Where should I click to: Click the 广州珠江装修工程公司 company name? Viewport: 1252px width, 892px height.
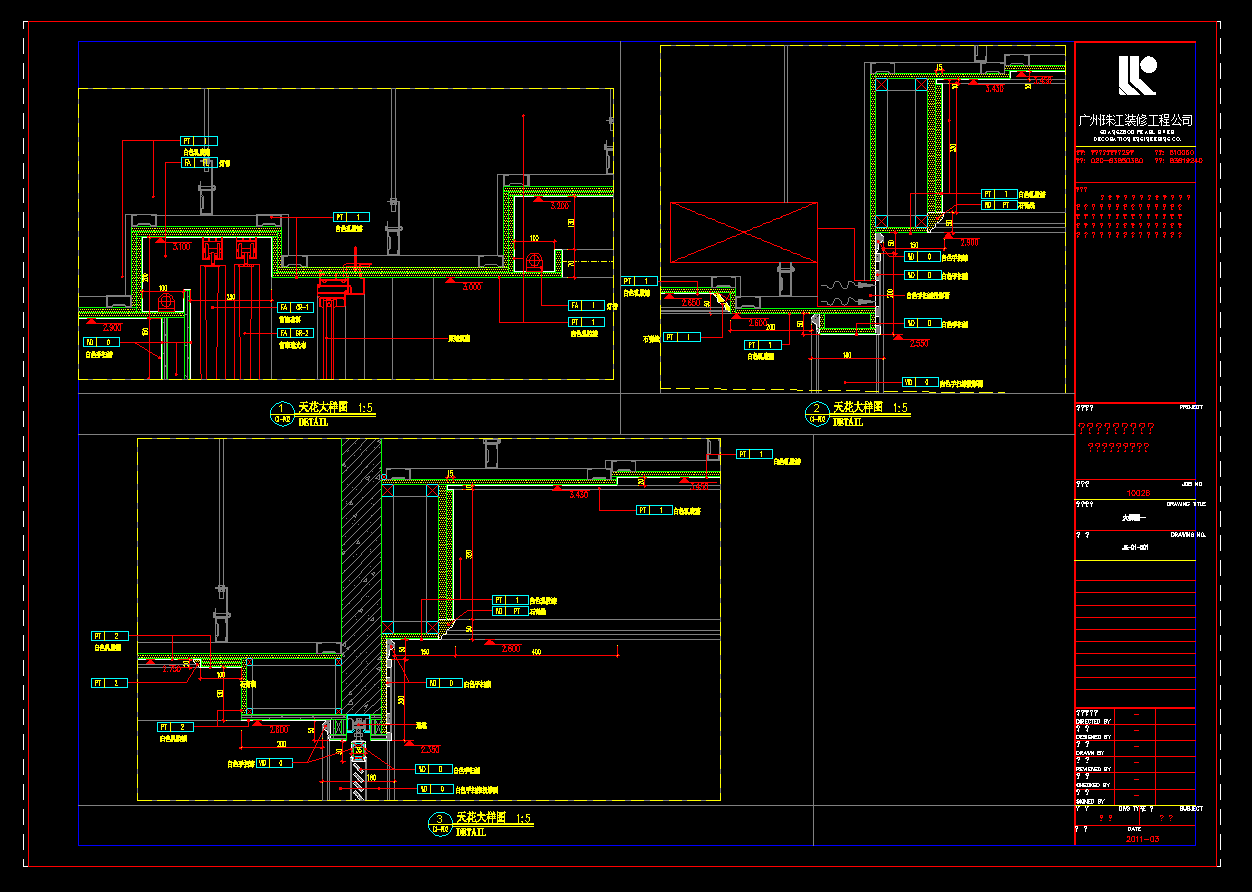[x=1135, y=120]
